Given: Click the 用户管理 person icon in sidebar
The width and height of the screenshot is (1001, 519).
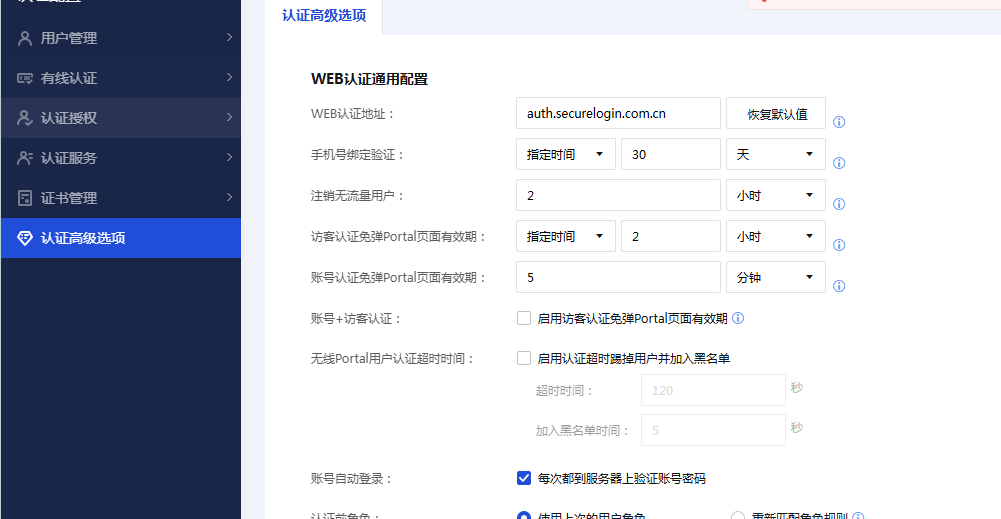Looking at the screenshot, I should click(25, 38).
